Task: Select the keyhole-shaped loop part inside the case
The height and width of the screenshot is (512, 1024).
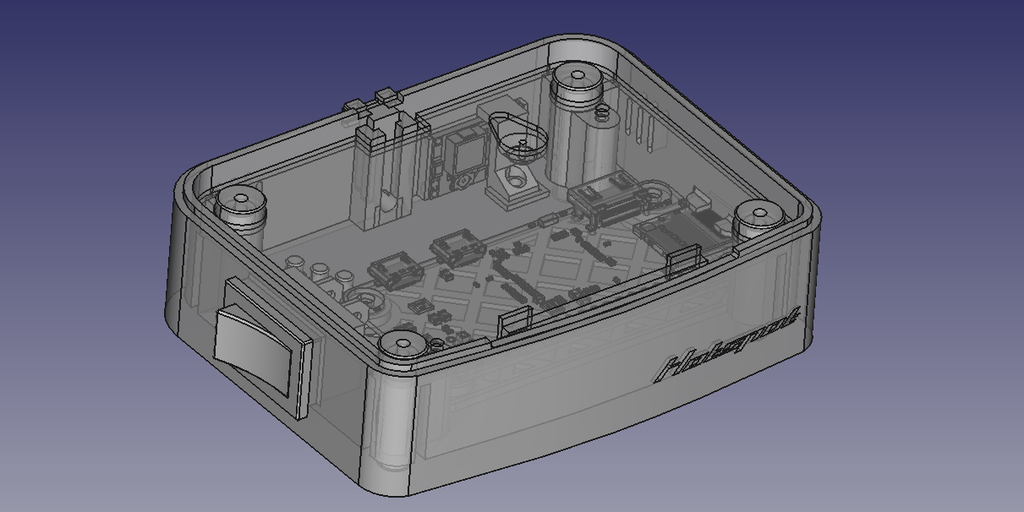Action: pos(519,136)
